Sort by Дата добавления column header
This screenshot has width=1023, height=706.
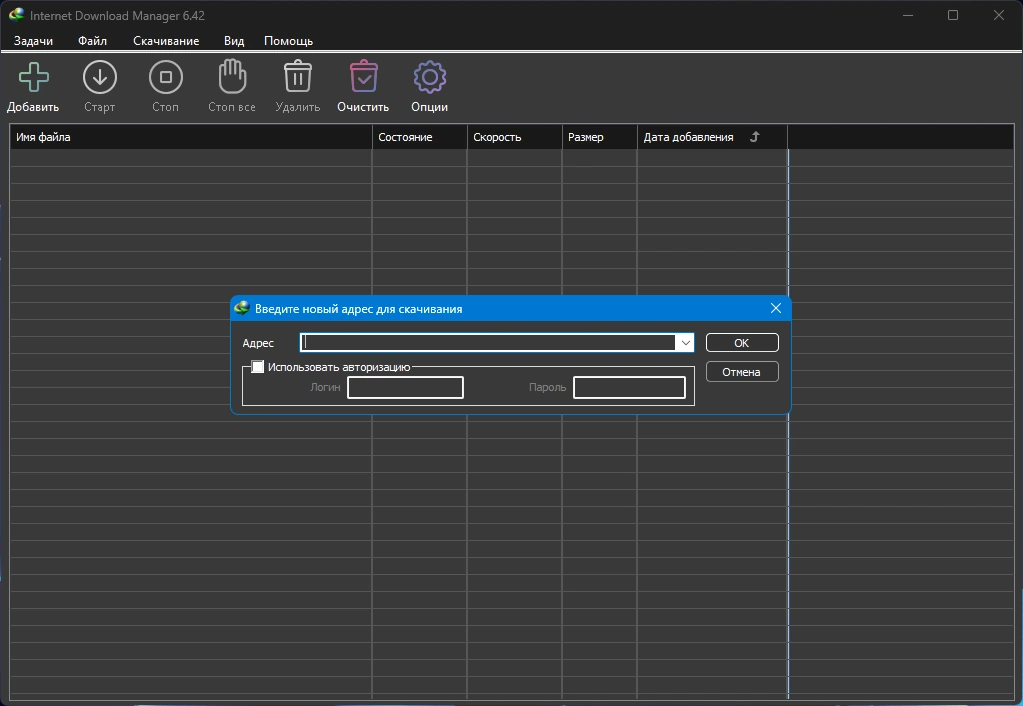(x=712, y=137)
